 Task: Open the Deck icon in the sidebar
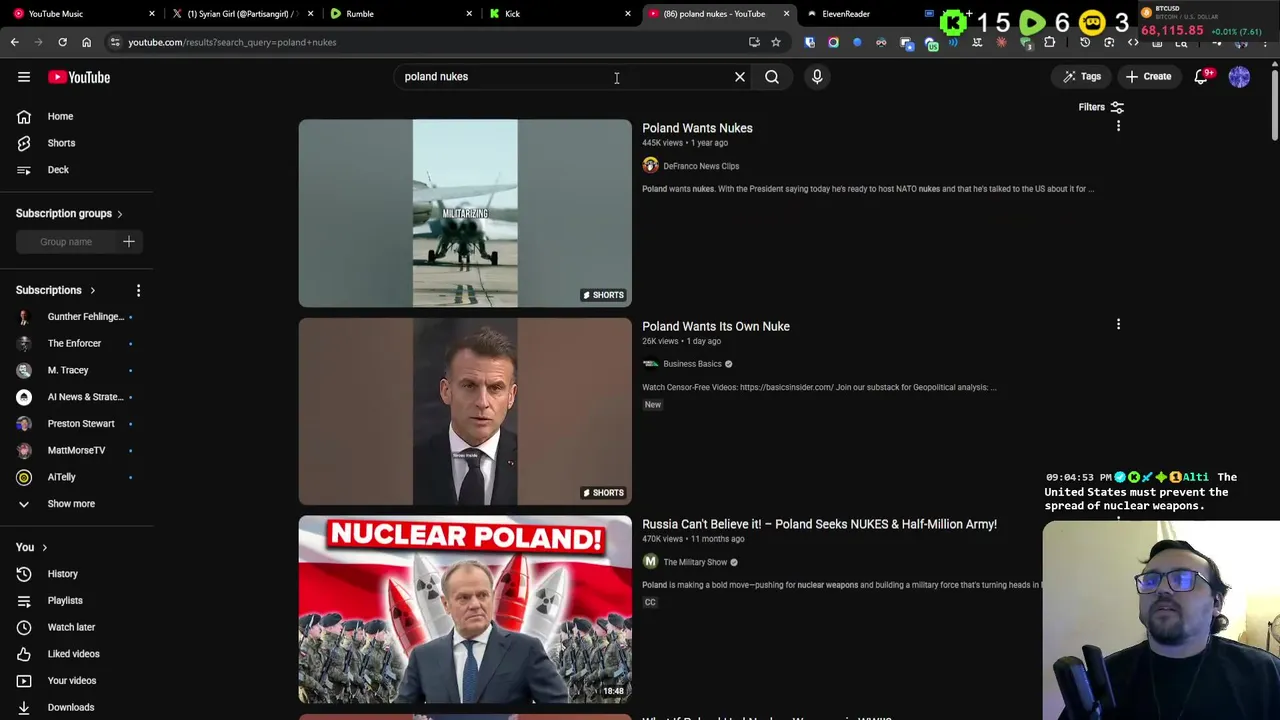tap(24, 170)
